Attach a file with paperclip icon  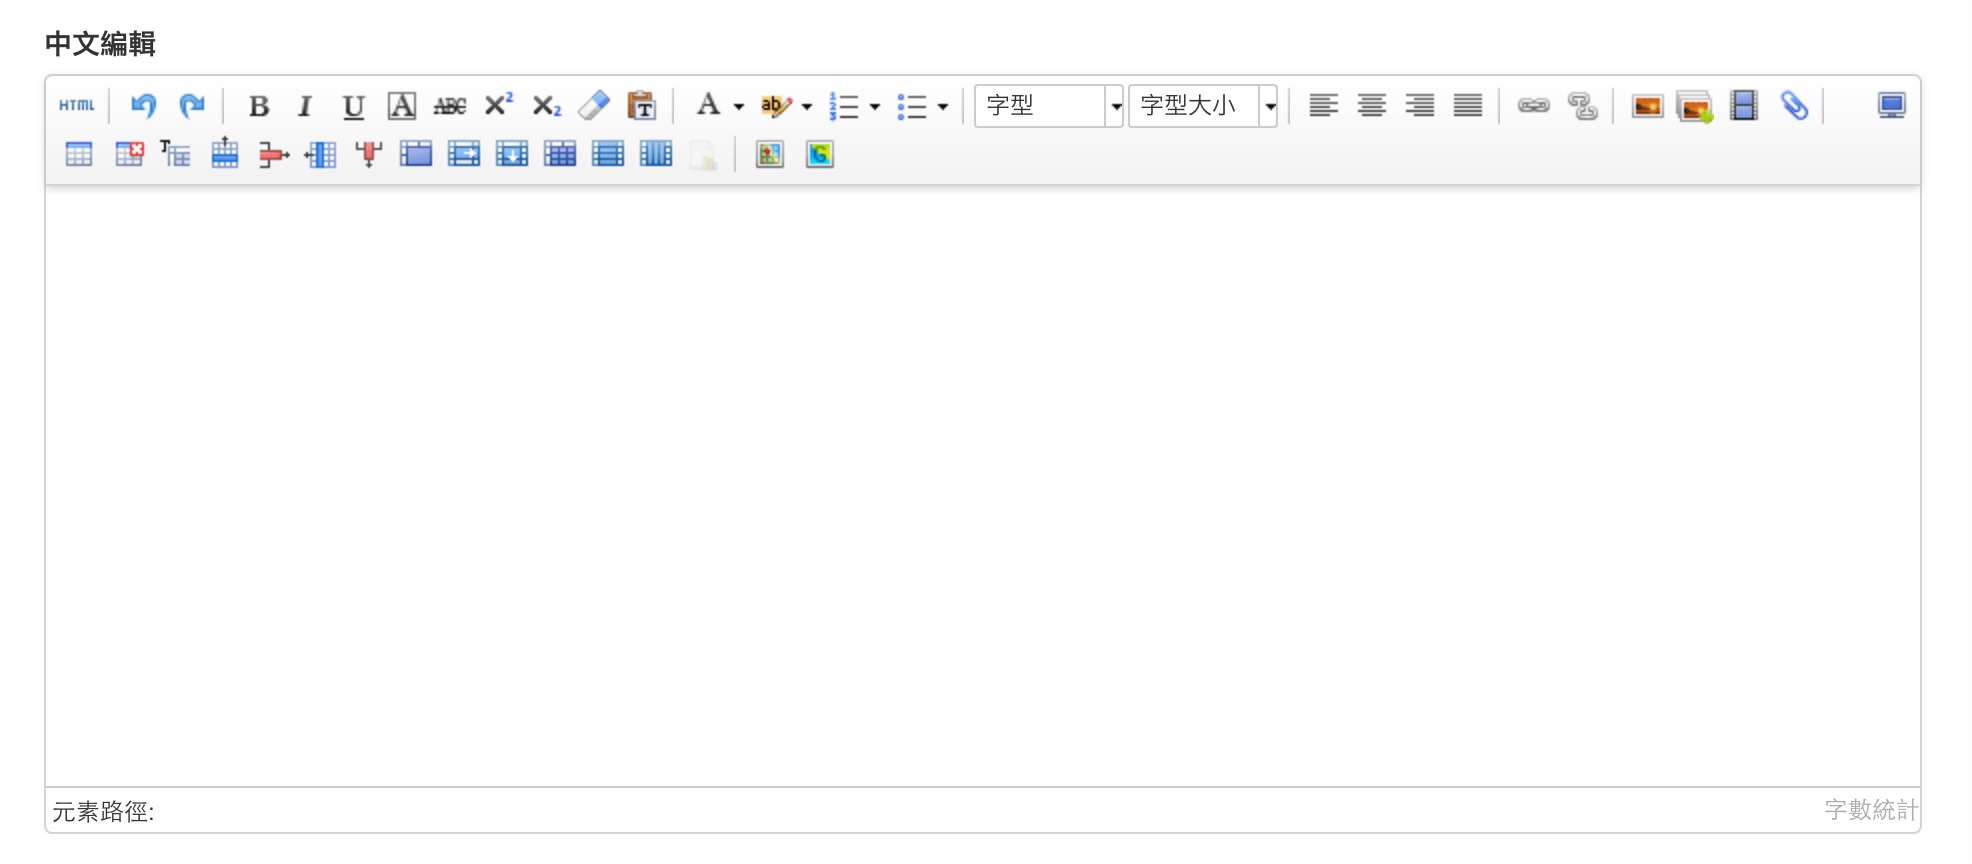point(1794,105)
